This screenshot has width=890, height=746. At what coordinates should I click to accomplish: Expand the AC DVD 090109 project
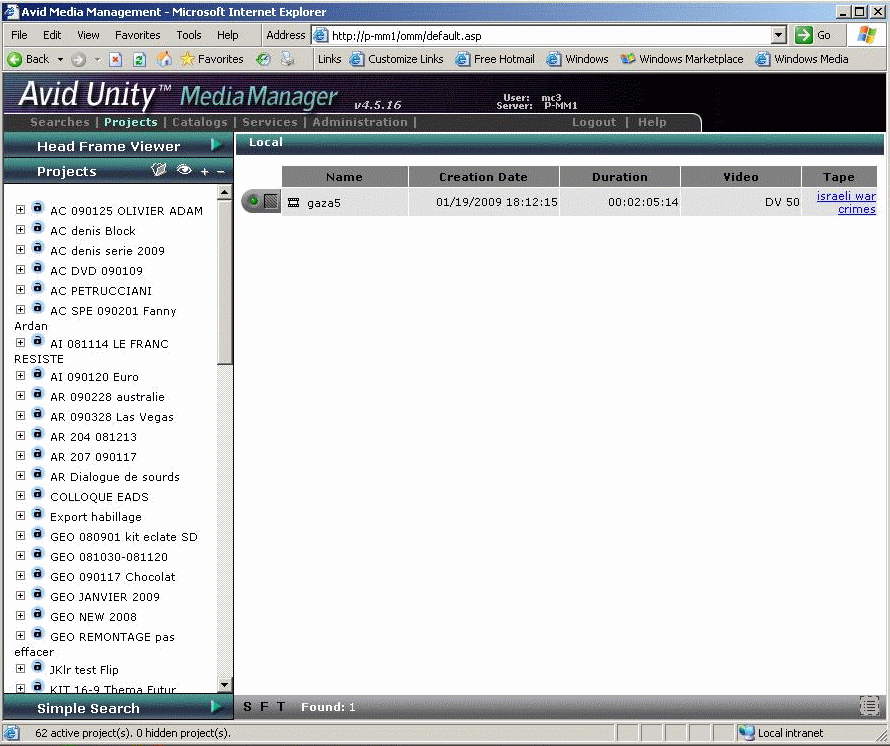point(20,269)
